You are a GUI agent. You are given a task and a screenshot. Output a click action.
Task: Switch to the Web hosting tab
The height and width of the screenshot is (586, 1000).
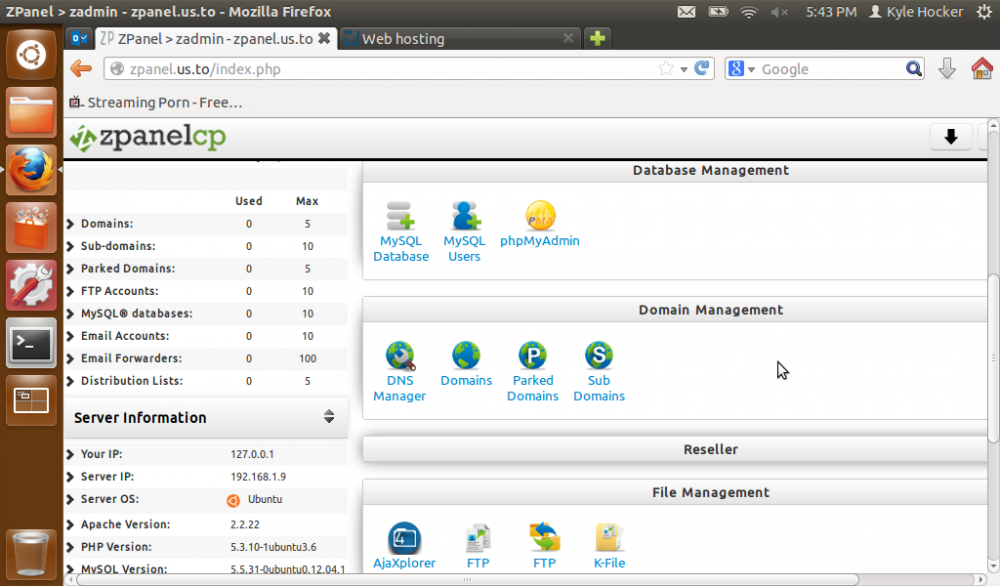point(455,39)
